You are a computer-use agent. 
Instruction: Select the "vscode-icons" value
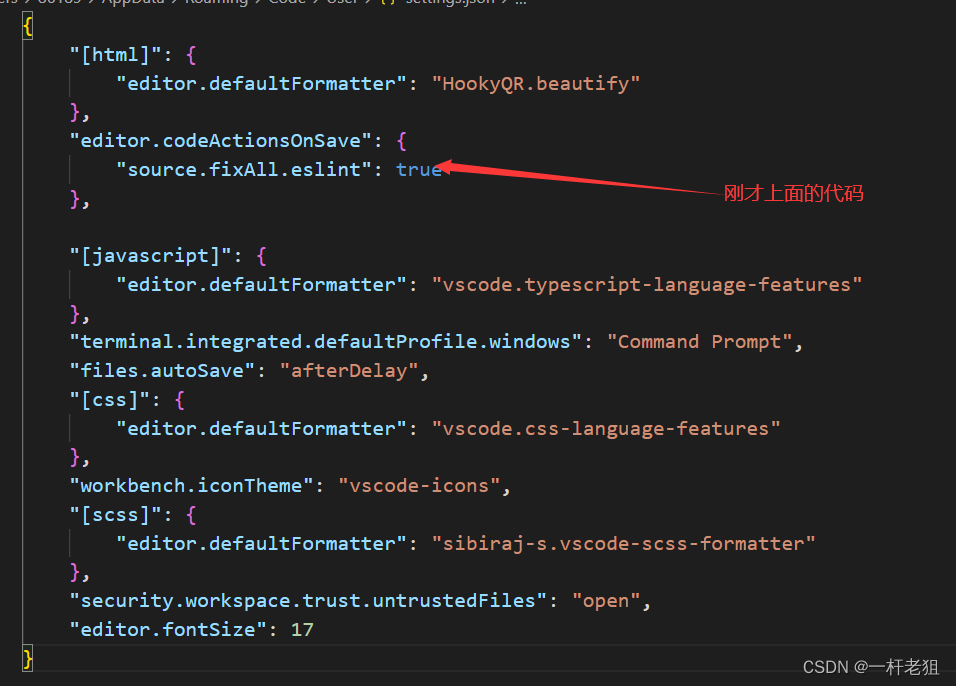419,486
